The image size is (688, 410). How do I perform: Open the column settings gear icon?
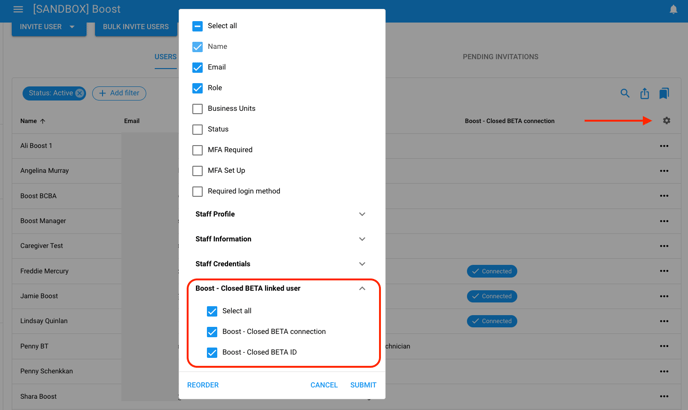click(x=667, y=121)
